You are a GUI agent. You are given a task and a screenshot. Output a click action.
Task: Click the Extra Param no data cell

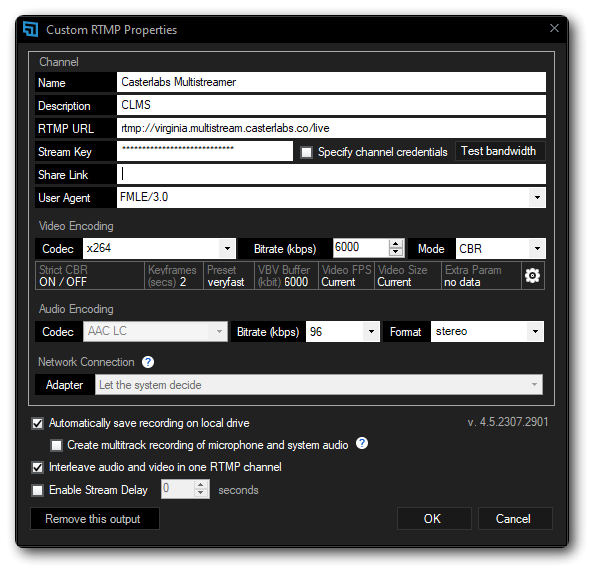(x=481, y=276)
